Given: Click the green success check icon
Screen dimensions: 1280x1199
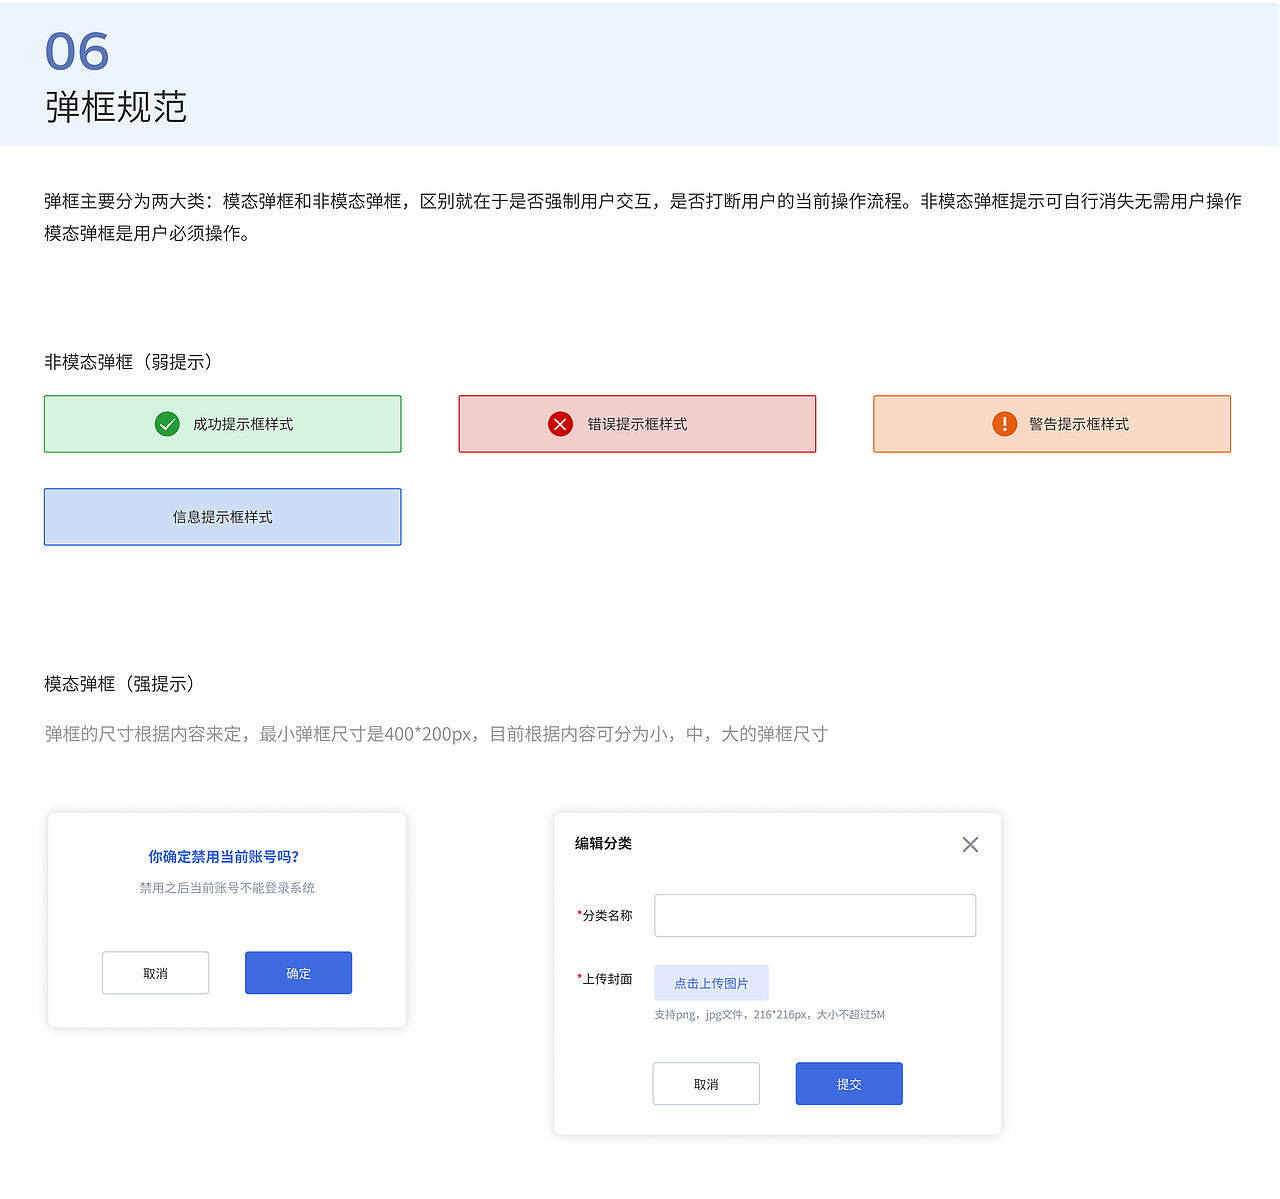Looking at the screenshot, I should [167, 423].
